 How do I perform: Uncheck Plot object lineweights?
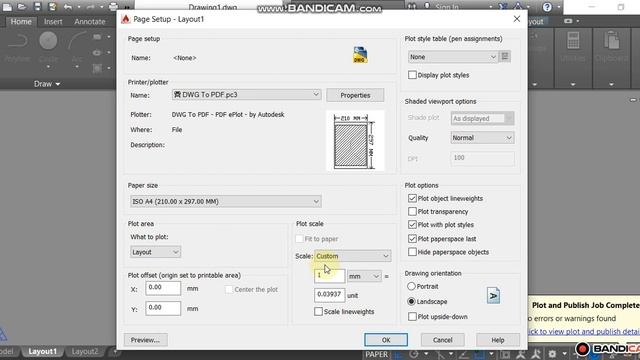tap(412, 198)
